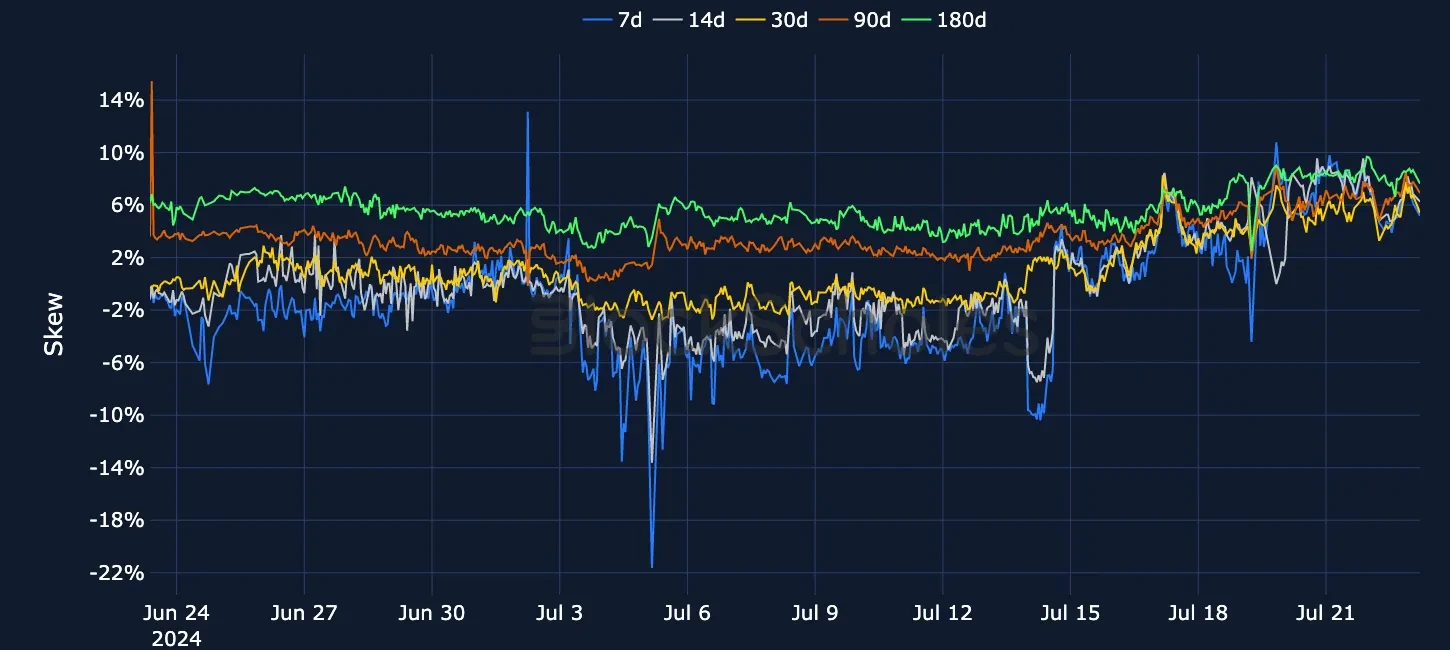Click the Jul 21 date label
This screenshot has width=1450, height=650.
pyautogui.click(x=1325, y=614)
